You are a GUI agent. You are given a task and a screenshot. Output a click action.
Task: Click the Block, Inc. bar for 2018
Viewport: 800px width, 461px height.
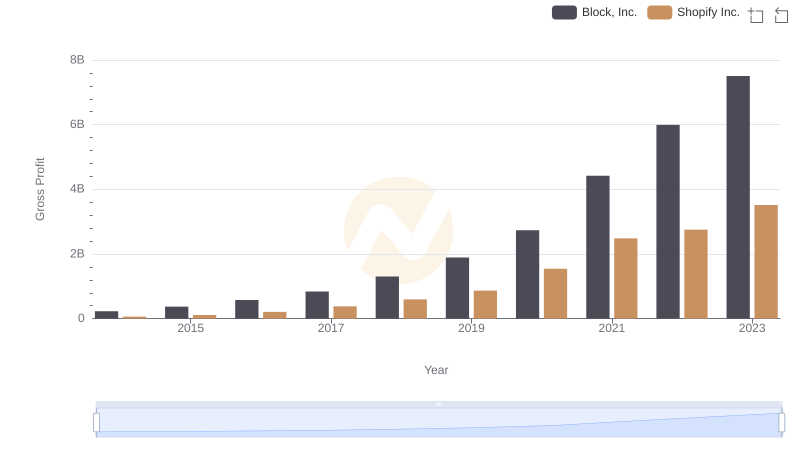click(x=387, y=298)
